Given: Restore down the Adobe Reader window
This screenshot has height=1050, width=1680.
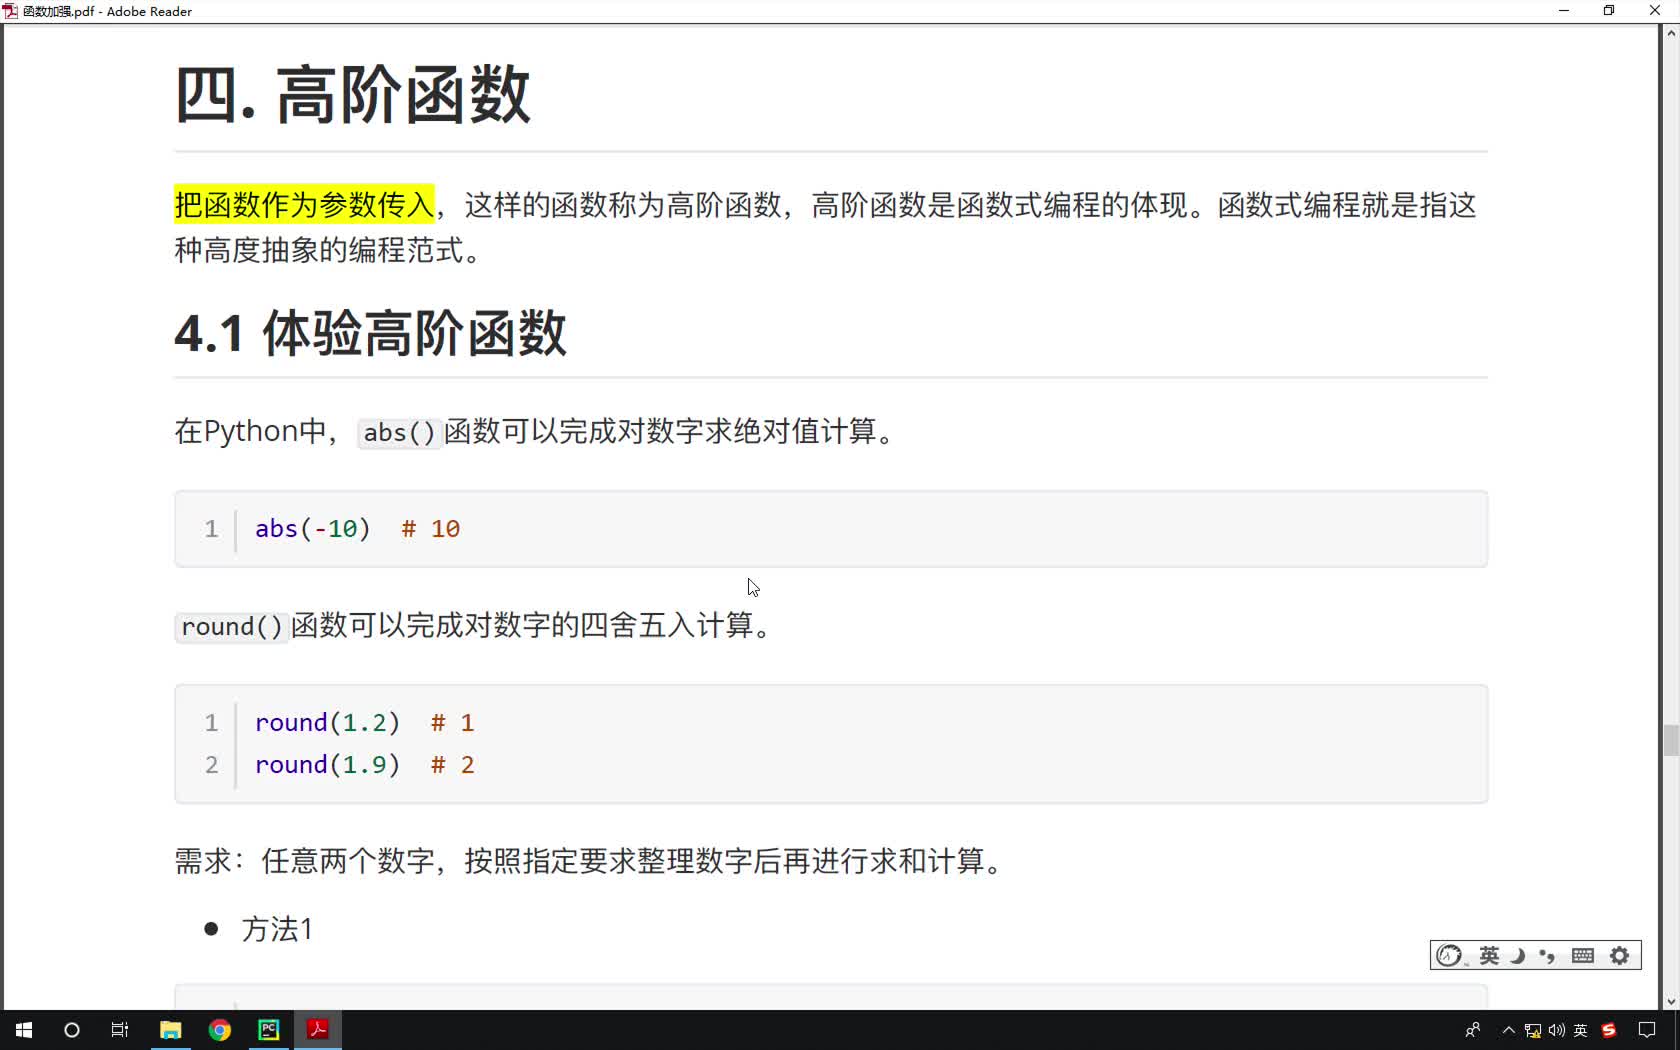Looking at the screenshot, I should pyautogui.click(x=1609, y=11).
